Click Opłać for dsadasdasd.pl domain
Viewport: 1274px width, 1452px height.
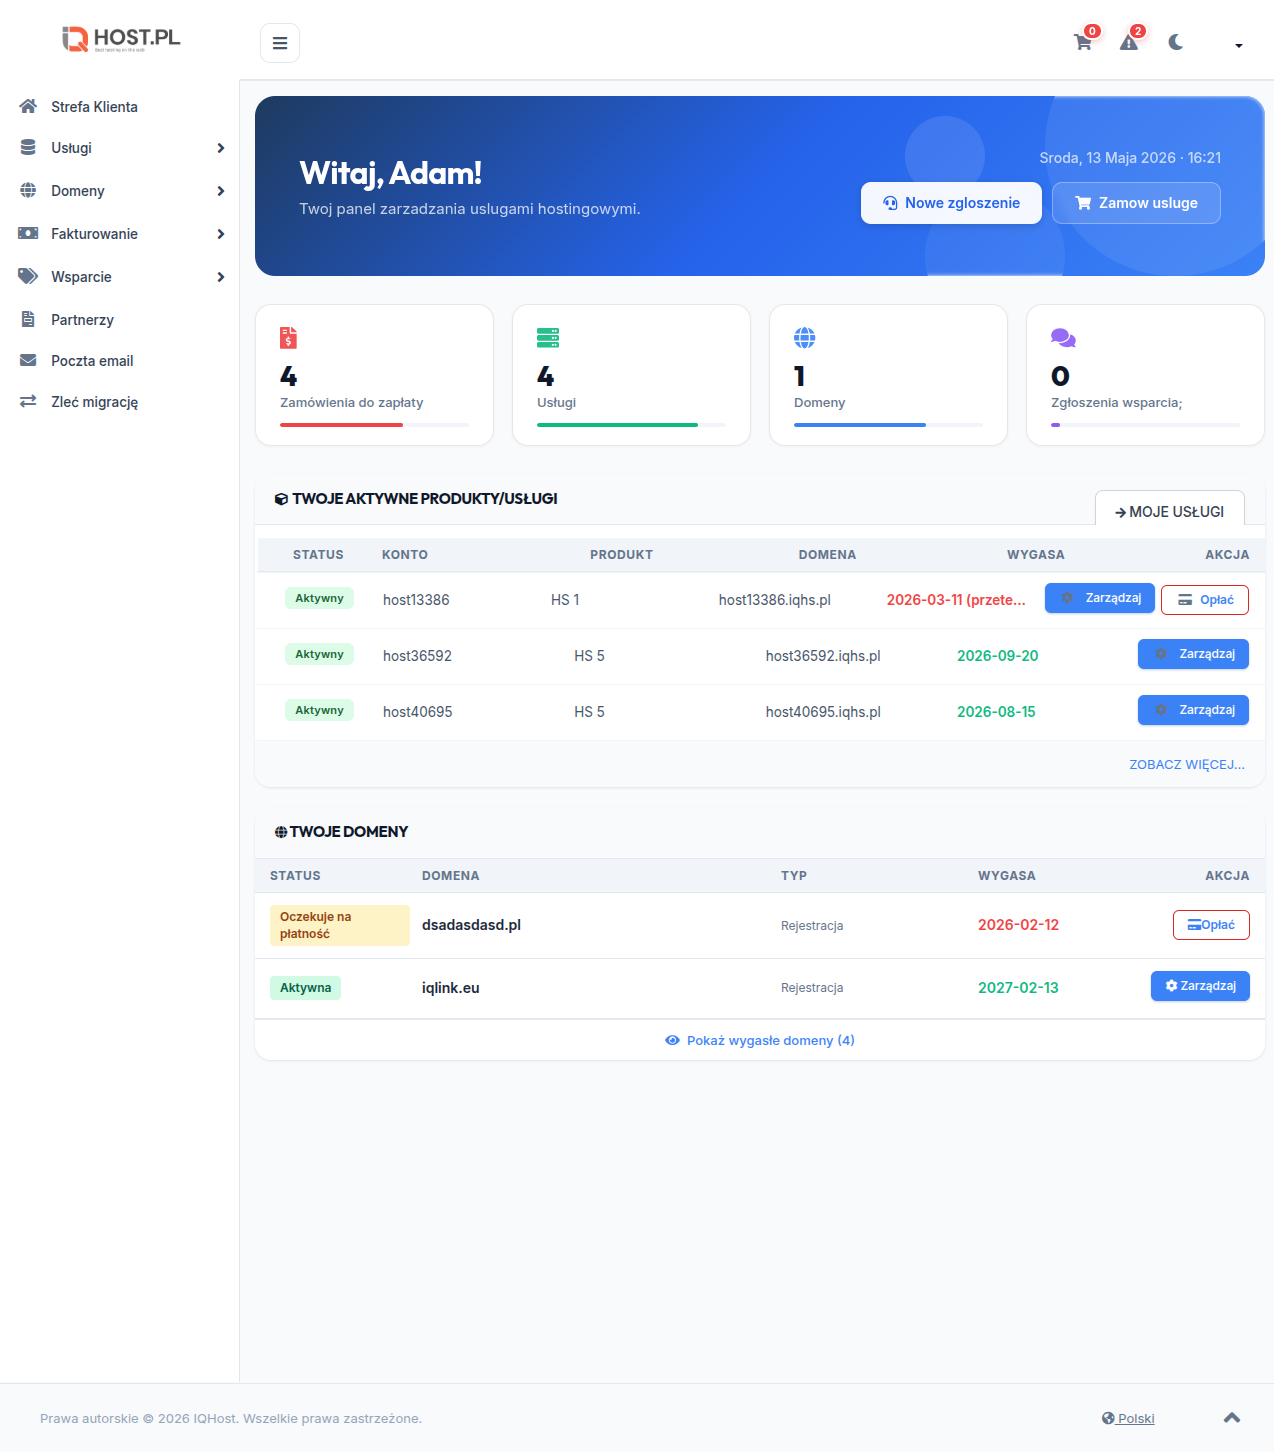point(1211,925)
